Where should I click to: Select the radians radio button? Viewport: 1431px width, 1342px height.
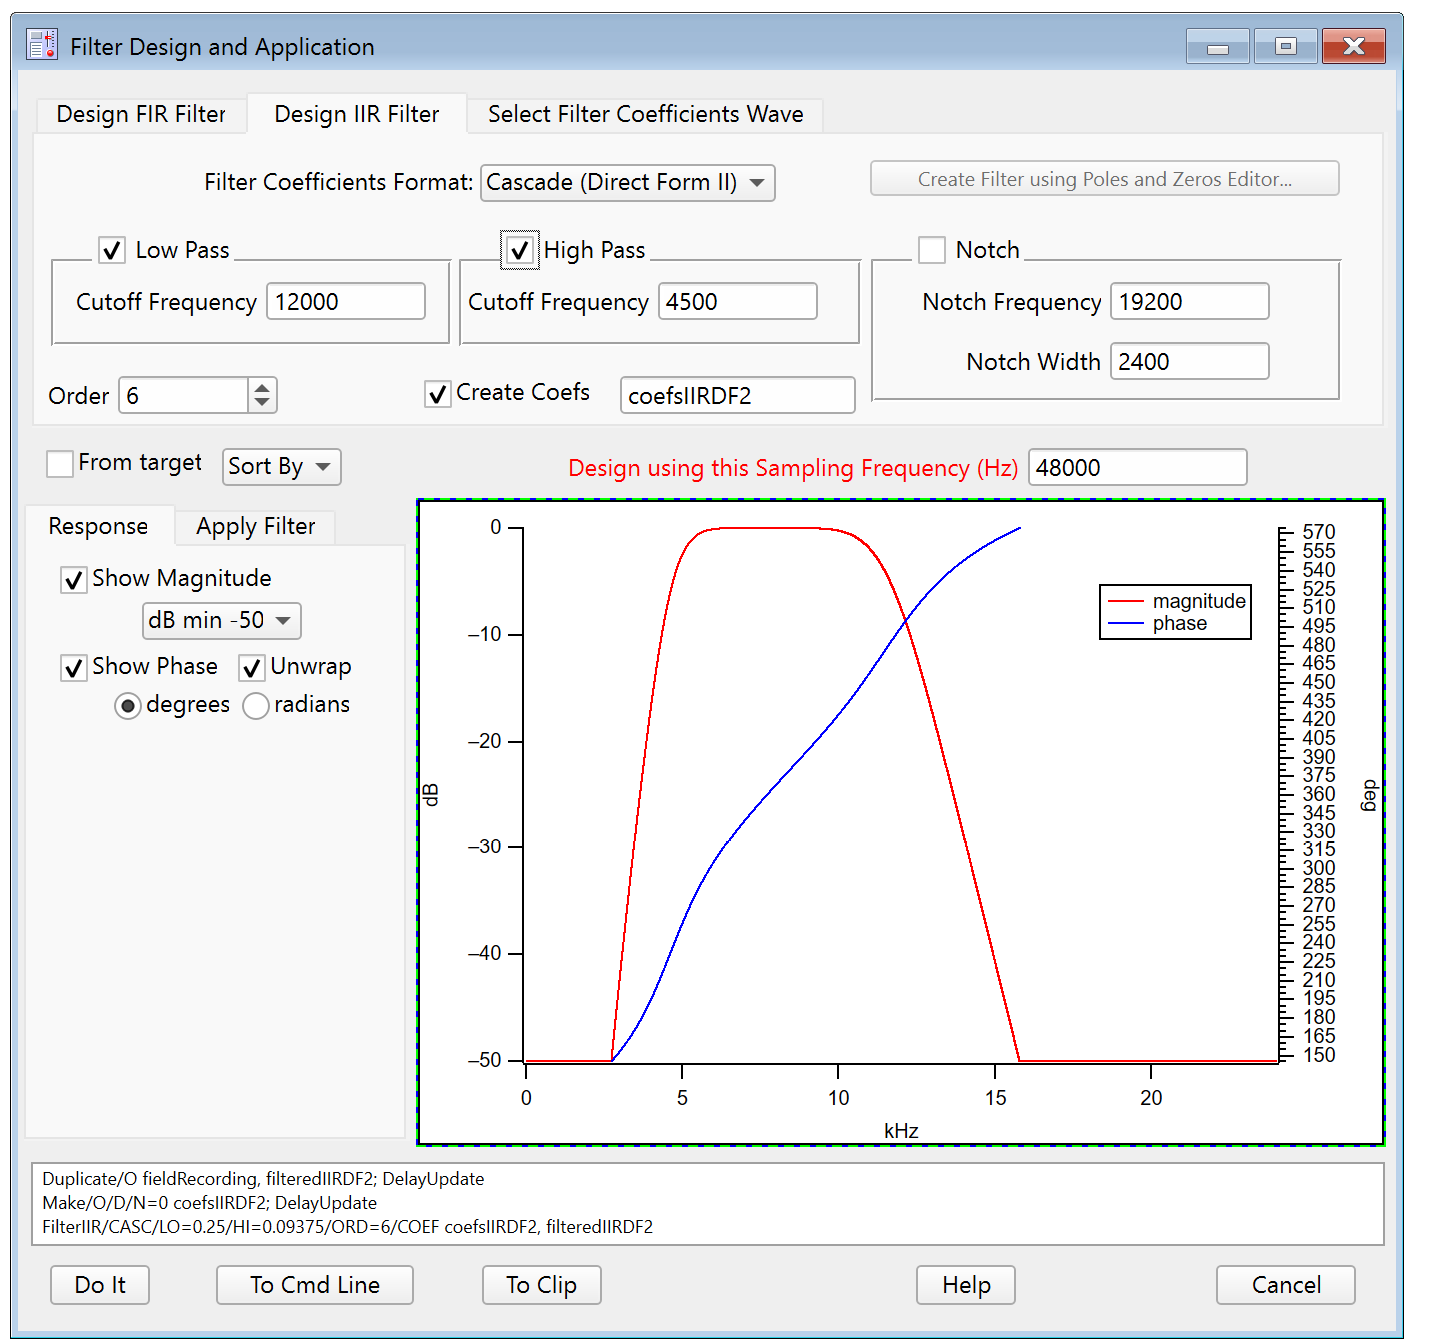(256, 706)
